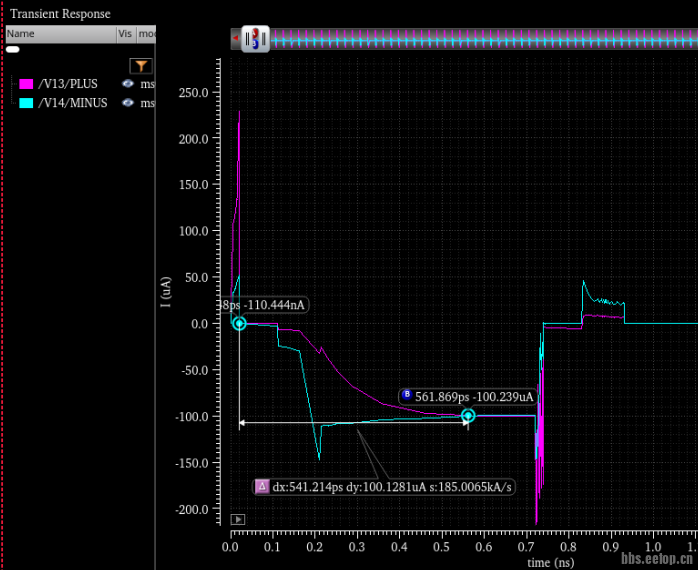Click the zoom scrollbar handle icon
The image size is (698, 570).
[x=255, y=40]
